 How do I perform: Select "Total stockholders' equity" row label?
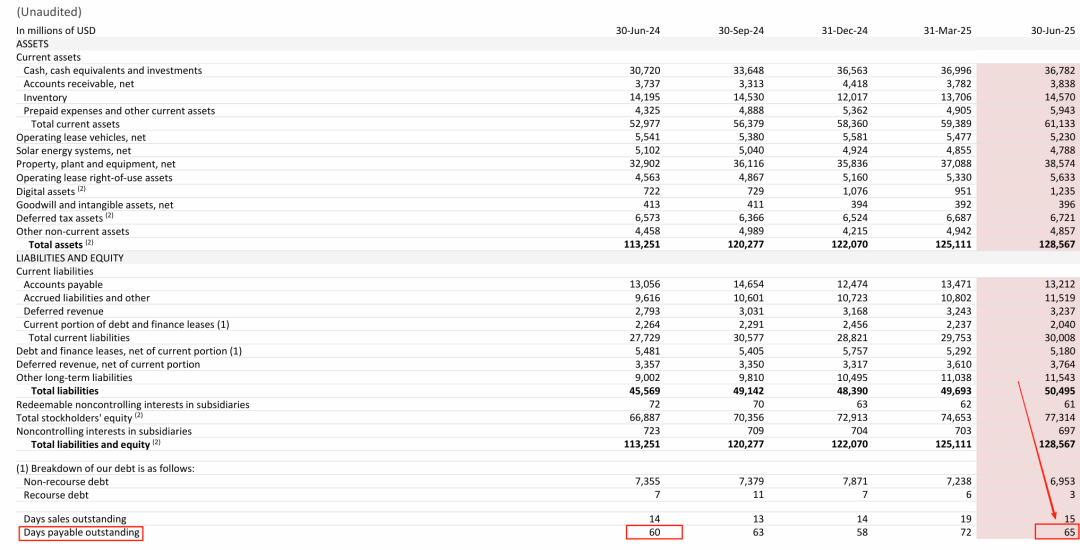click(80, 418)
